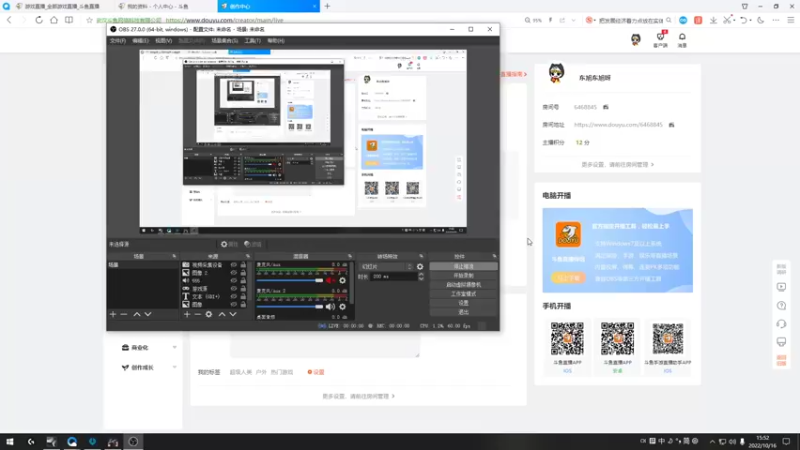Viewport: 800px width, 450px height.
Task: Enable 工作室模式 in OBS controls
Action: (x=463, y=294)
